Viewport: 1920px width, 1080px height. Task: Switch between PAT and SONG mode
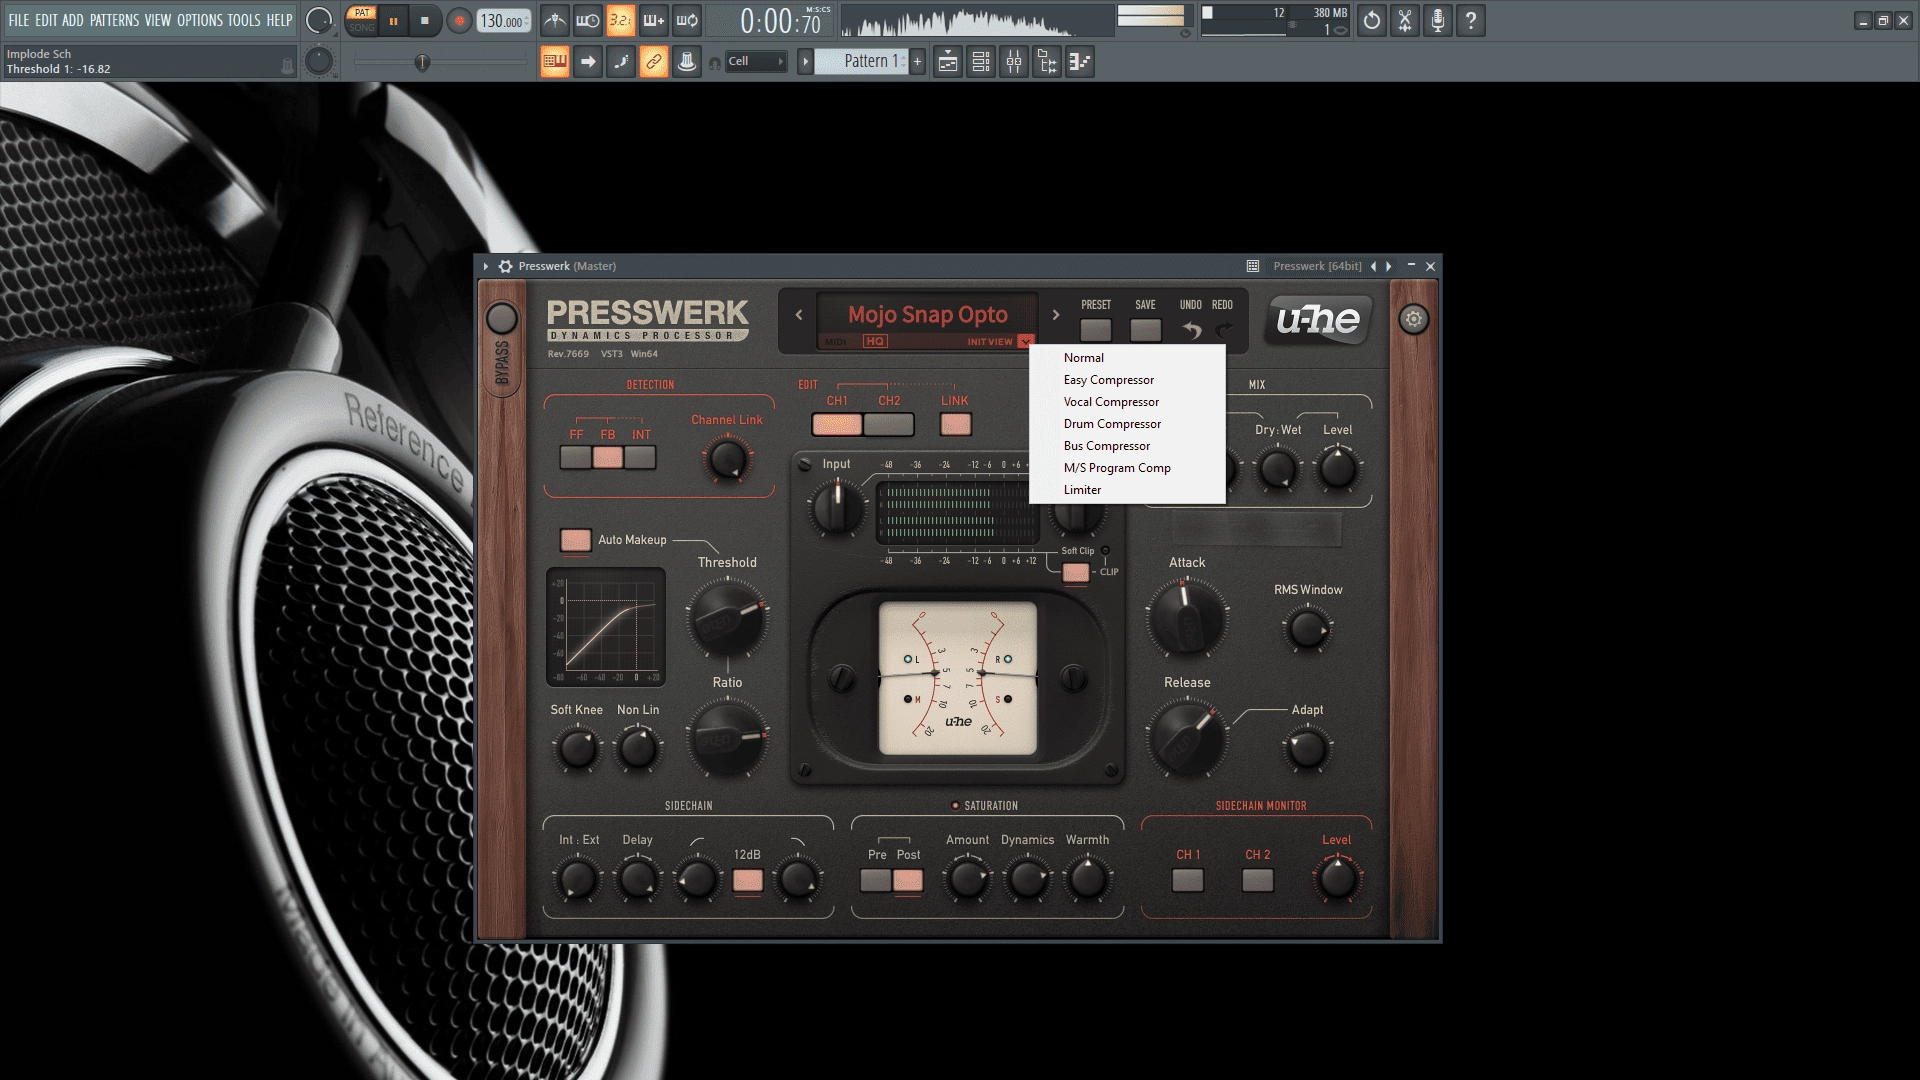[x=362, y=20]
